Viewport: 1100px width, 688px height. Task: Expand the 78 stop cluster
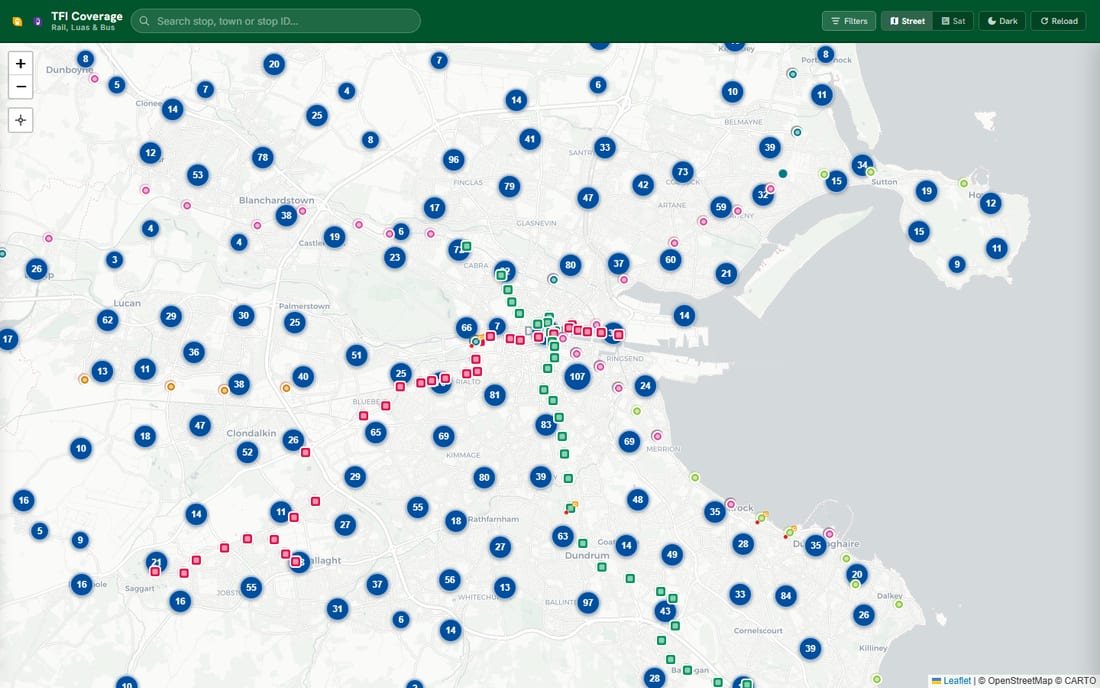pos(262,158)
